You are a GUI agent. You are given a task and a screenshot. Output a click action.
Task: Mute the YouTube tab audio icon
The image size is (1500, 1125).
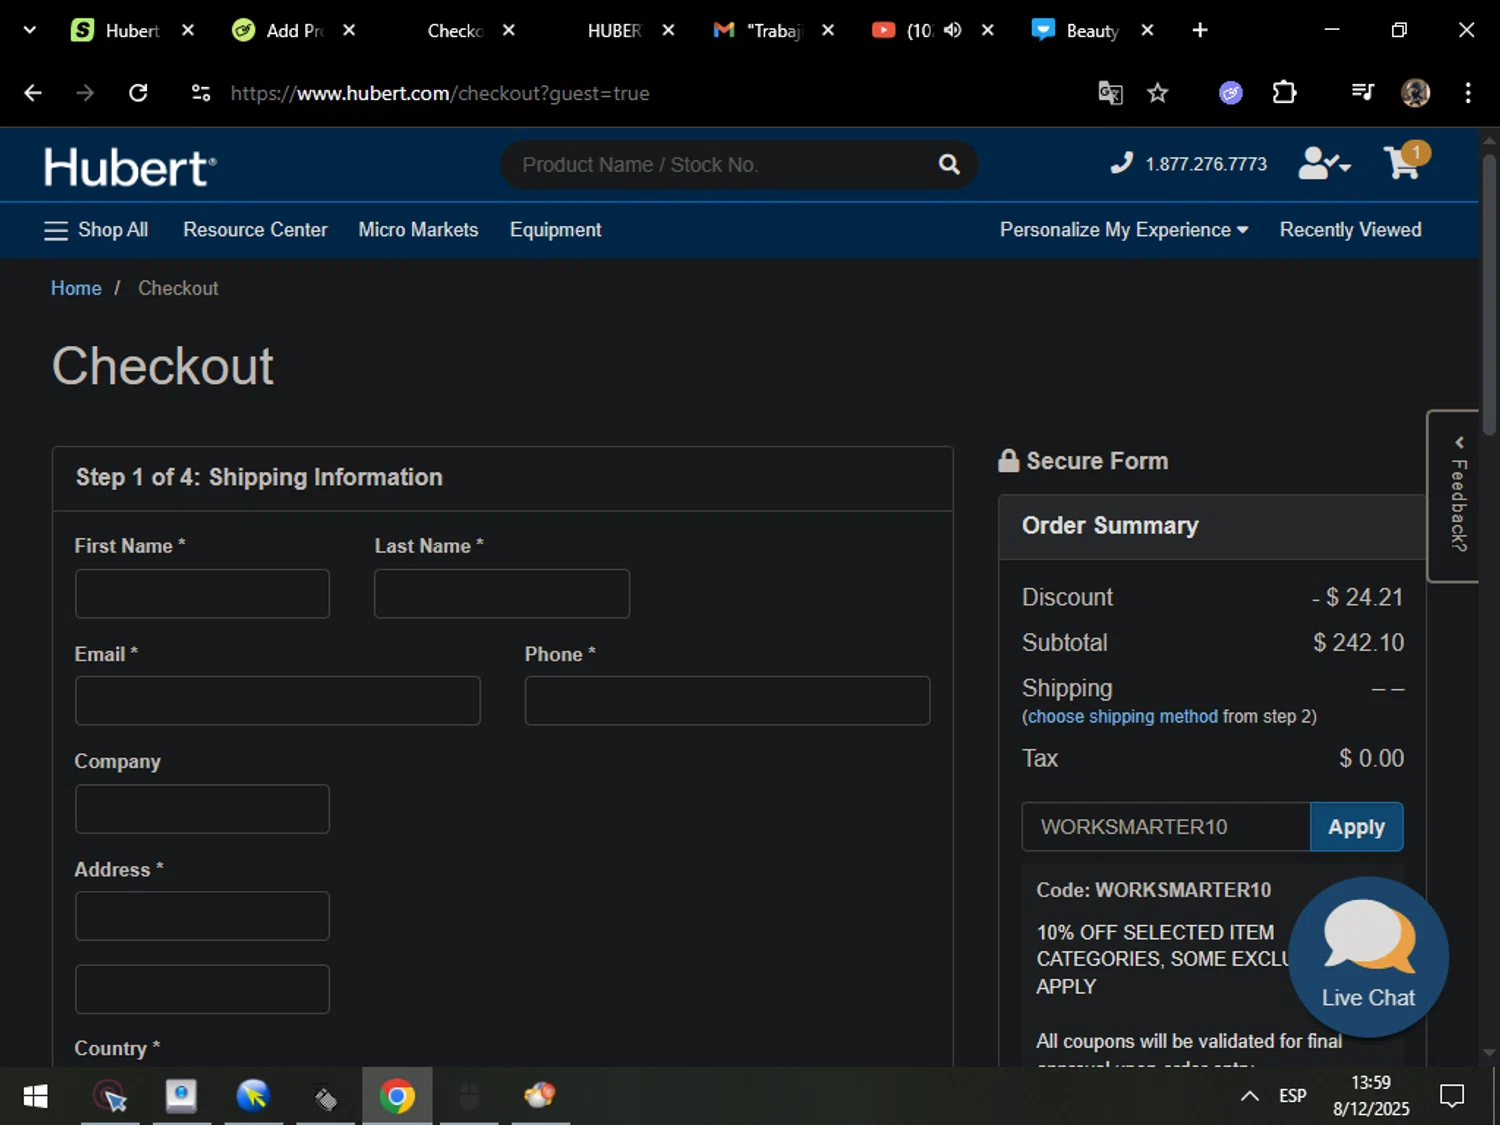click(x=952, y=30)
